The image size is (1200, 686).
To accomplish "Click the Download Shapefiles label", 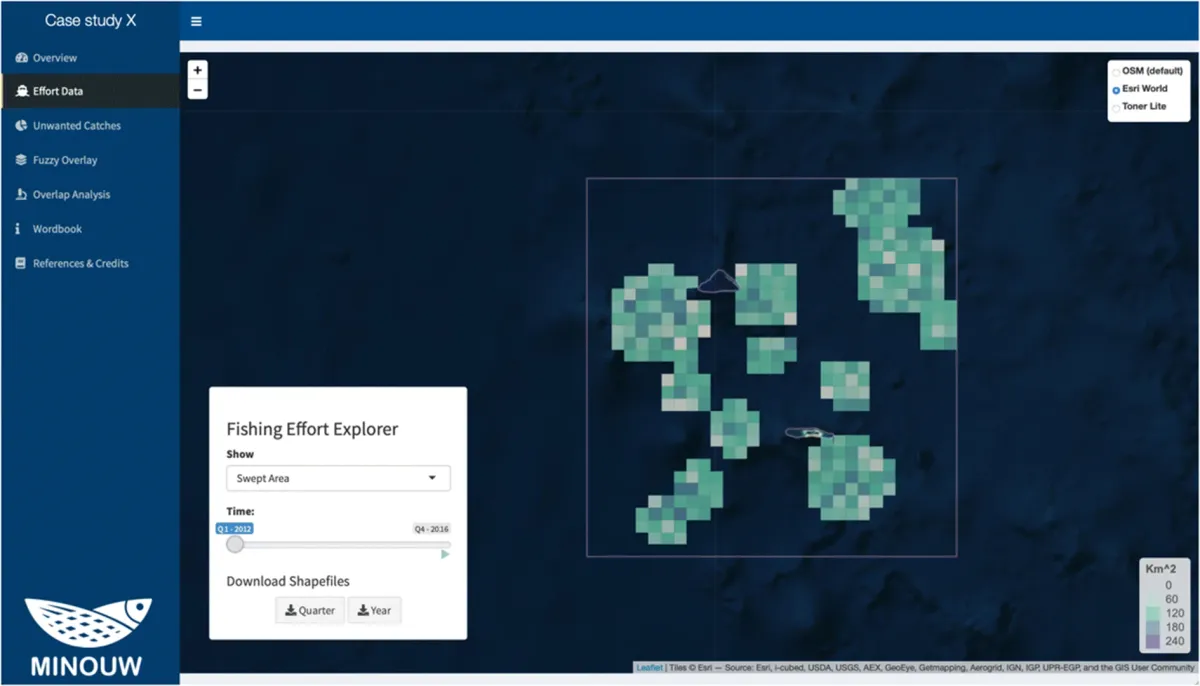I will coord(288,581).
